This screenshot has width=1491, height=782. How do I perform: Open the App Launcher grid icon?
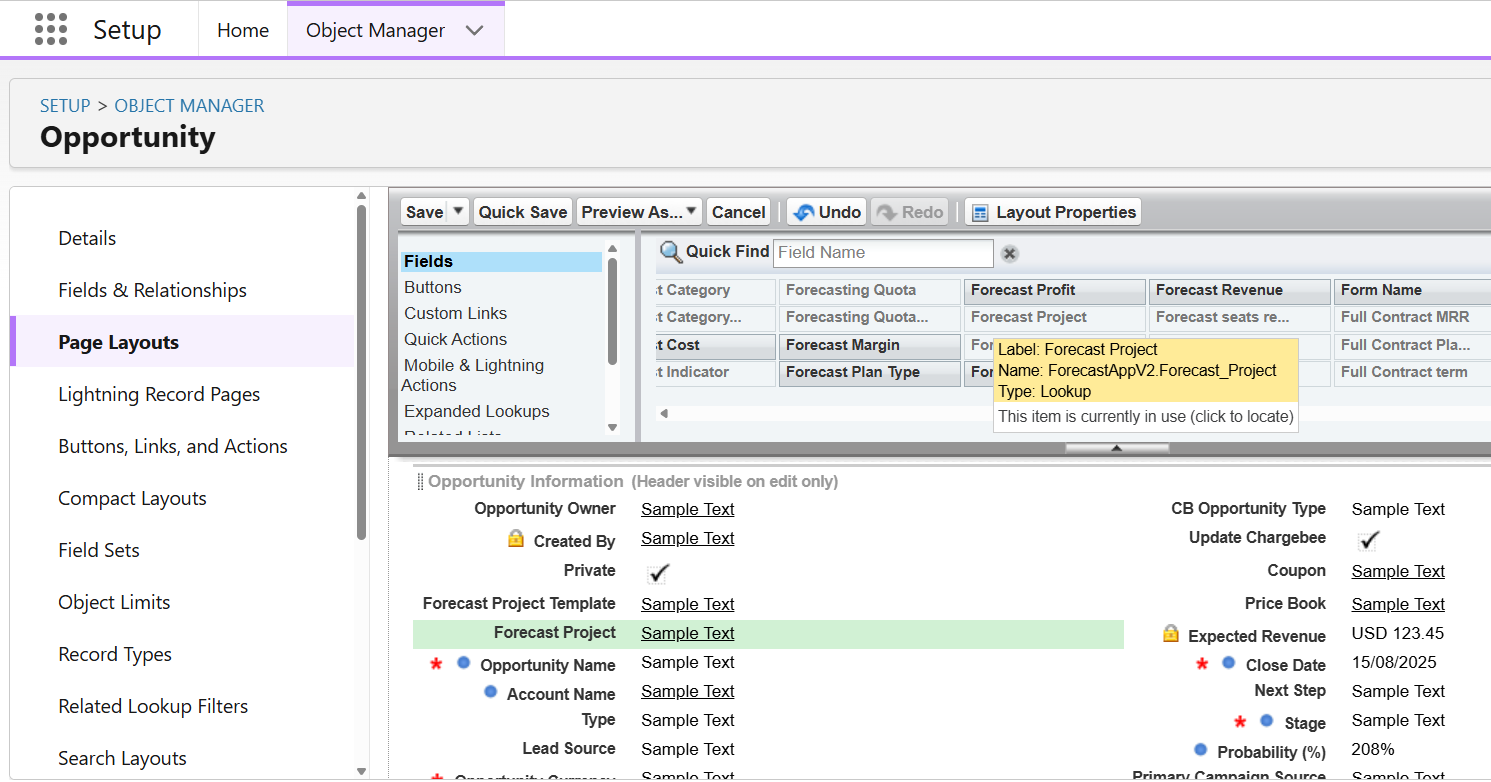pyautogui.click(x=51, y=30)
